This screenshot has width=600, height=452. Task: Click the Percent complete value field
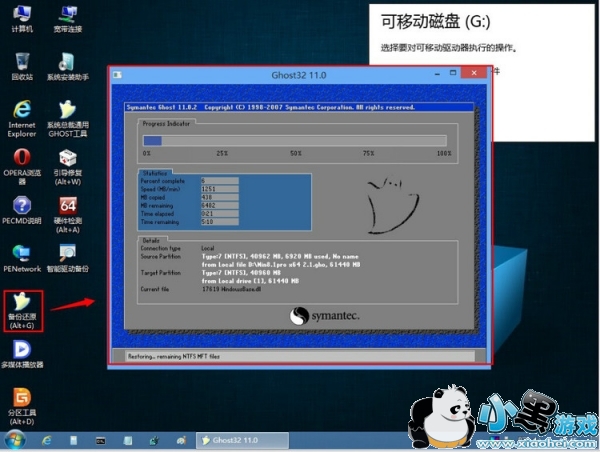click(x=220, y=181)
